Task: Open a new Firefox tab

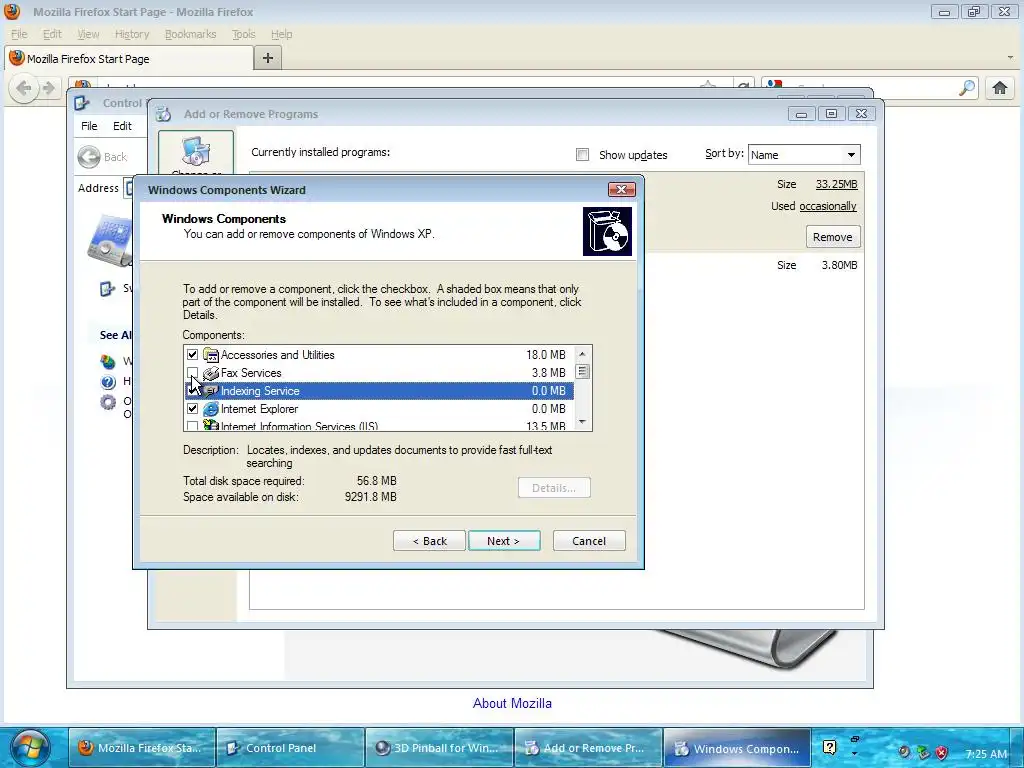Action: (x=268, y=57)
